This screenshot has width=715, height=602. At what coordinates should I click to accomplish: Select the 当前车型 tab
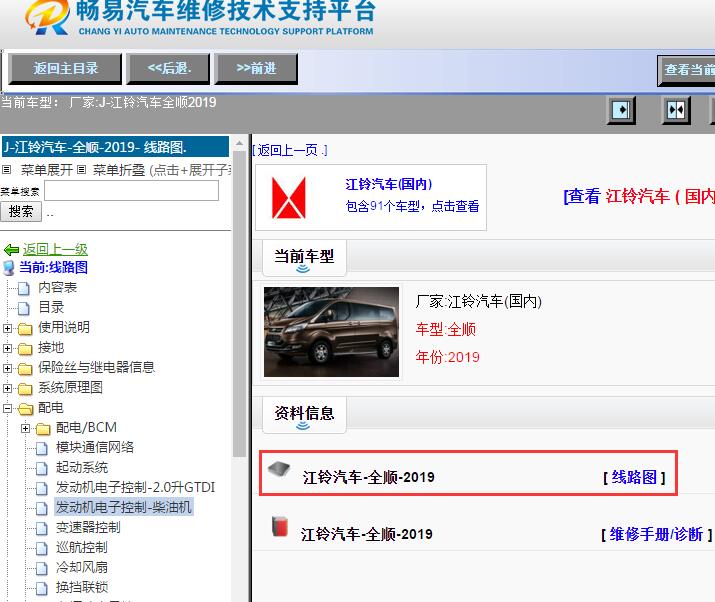[304, 258]
